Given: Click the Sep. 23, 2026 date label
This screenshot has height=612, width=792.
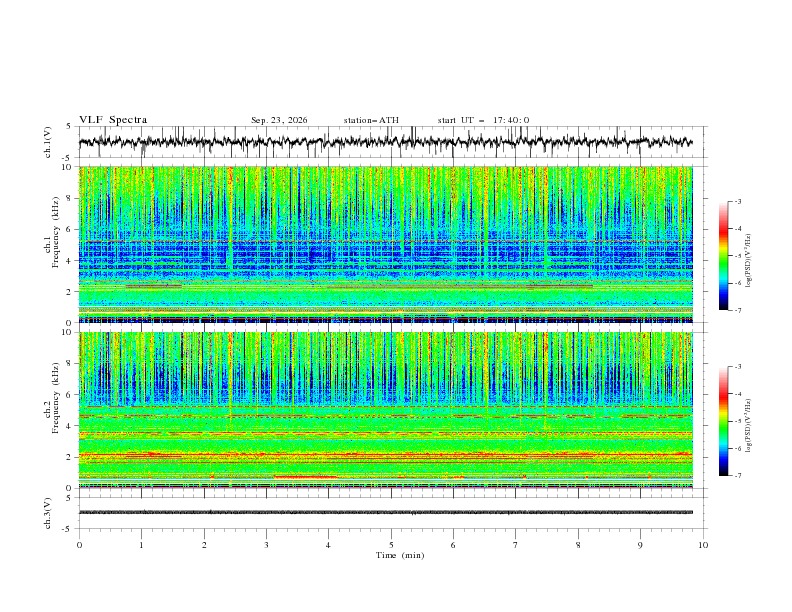Looking at the screenshot, I should point(279,120).
